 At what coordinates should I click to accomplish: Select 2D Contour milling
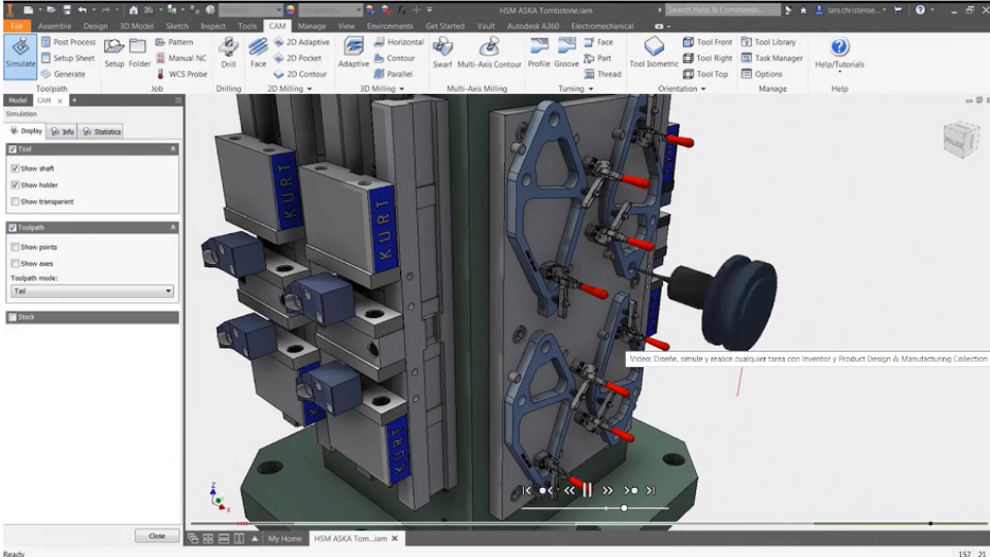coord(301,74)
